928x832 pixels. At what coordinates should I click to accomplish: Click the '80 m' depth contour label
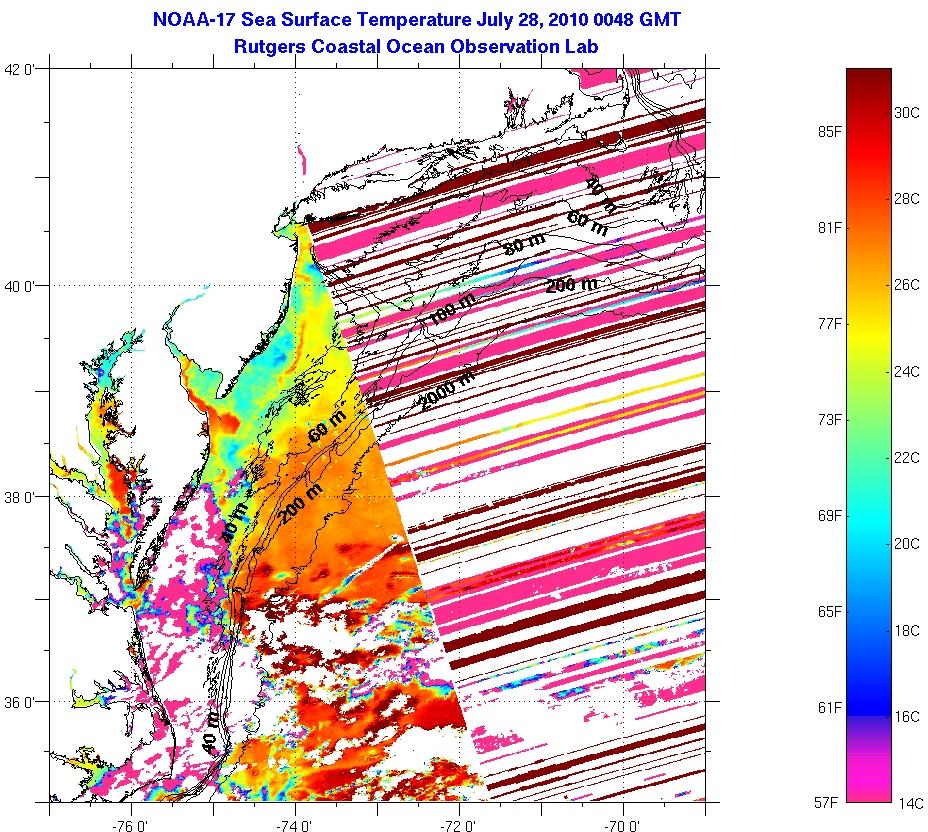tap(524, 244)
